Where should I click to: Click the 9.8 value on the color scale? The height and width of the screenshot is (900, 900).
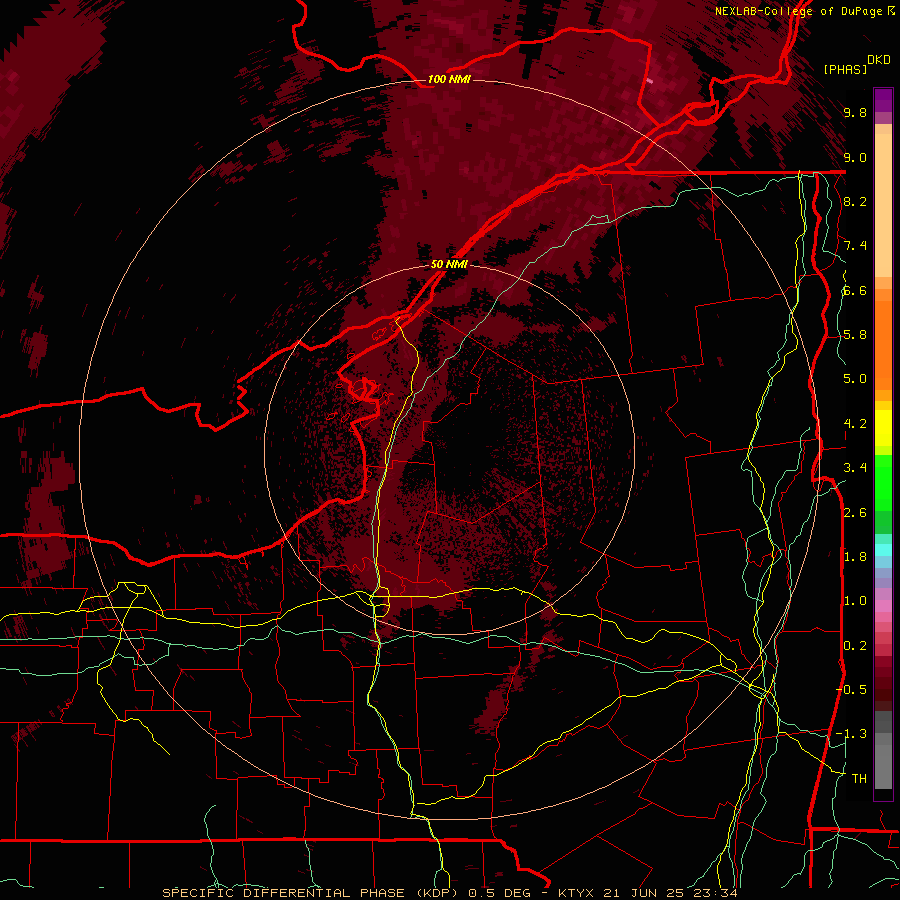pyautogui.click(x=855, y=112)
